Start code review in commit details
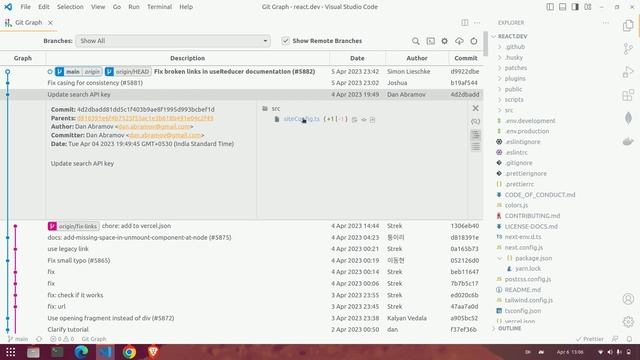 (x=476, y=121)
